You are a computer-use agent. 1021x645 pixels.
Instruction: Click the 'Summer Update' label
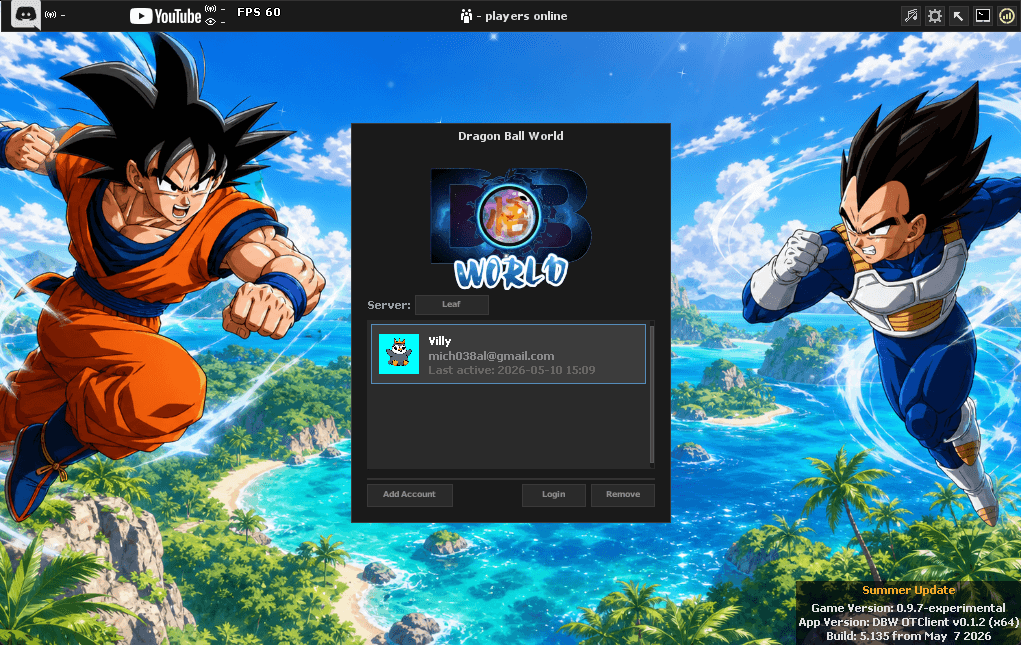click(x=909, y=590)
